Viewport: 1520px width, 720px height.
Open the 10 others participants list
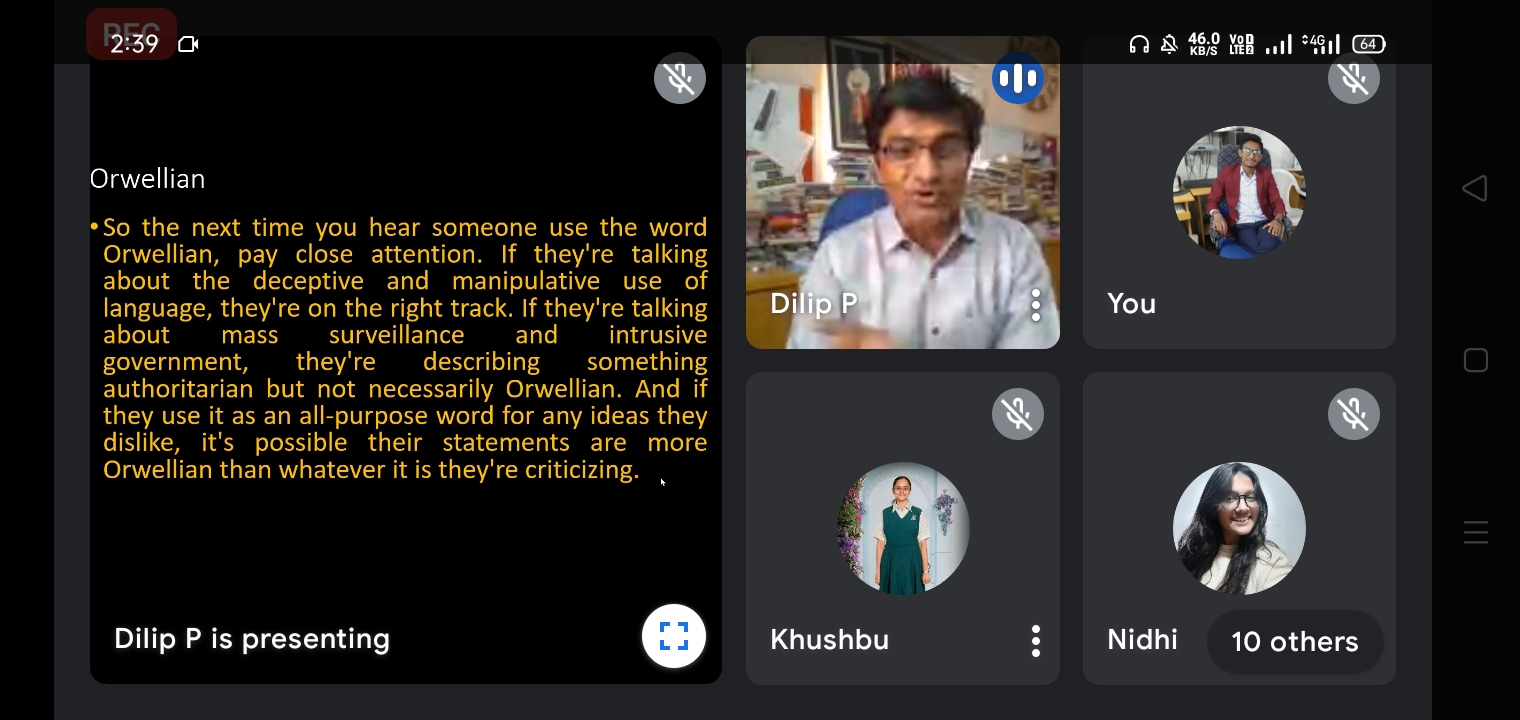(x=1295, y=642)
